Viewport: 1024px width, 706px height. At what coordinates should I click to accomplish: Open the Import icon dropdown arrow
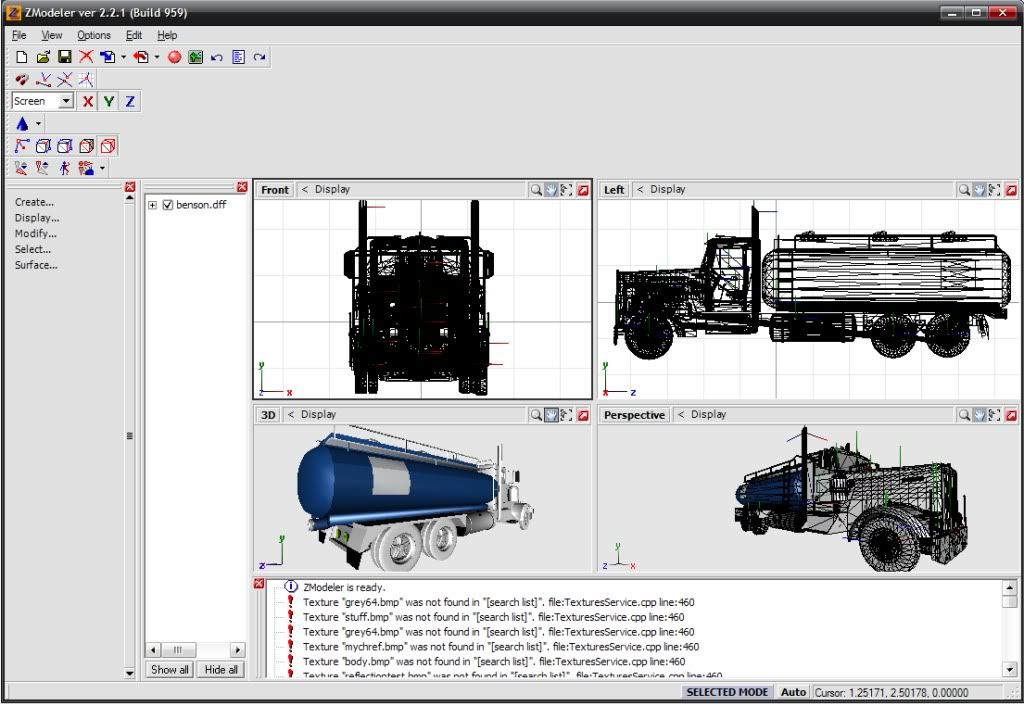pos(123,57)
